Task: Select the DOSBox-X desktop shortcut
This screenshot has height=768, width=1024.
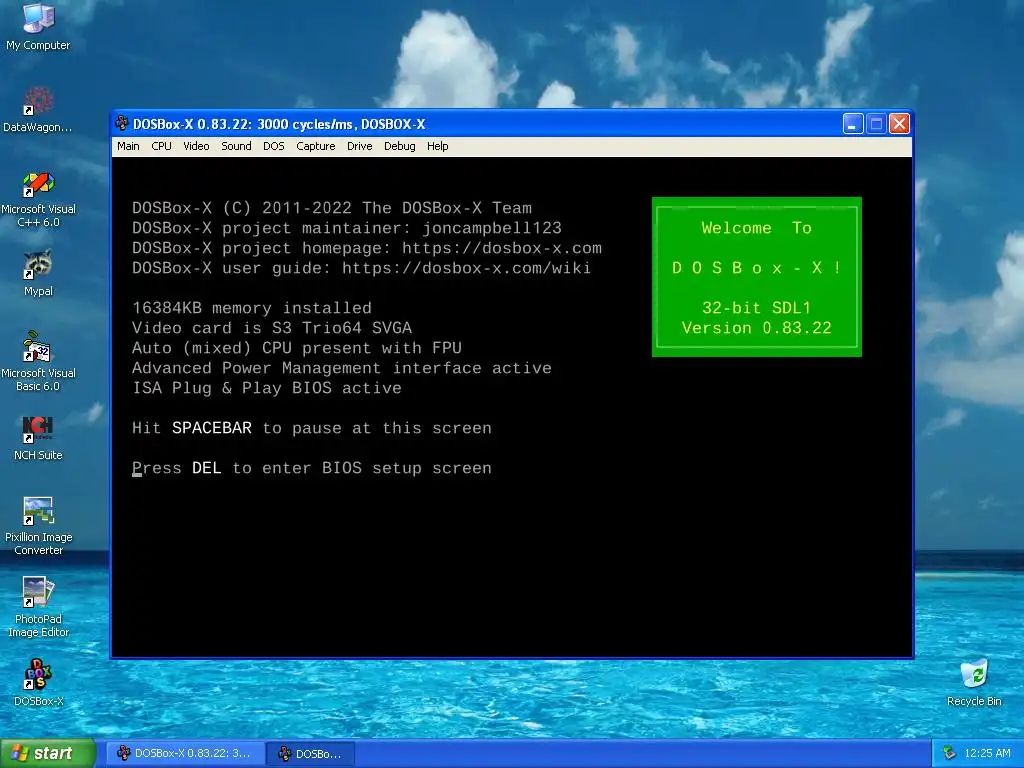Action: pos(38,683)
